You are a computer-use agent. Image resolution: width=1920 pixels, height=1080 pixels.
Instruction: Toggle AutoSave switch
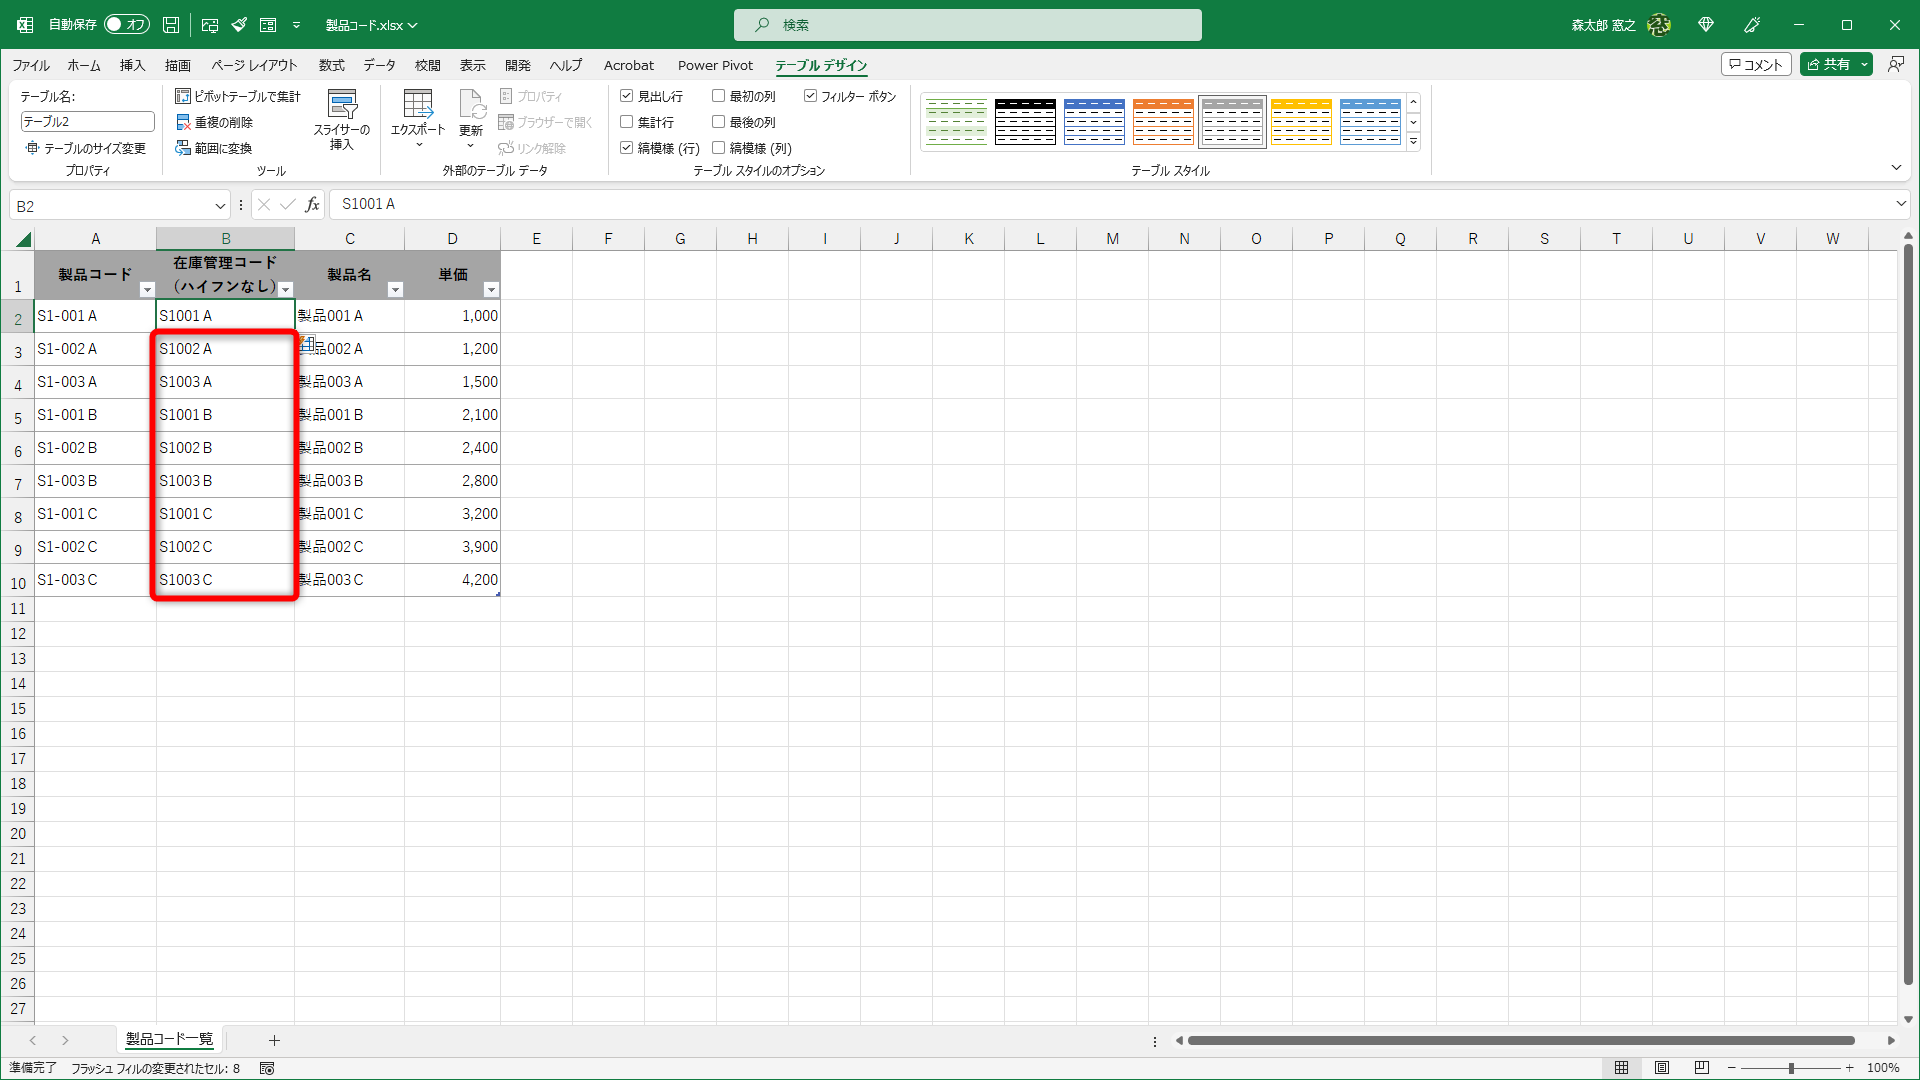[x=126, y=25]
